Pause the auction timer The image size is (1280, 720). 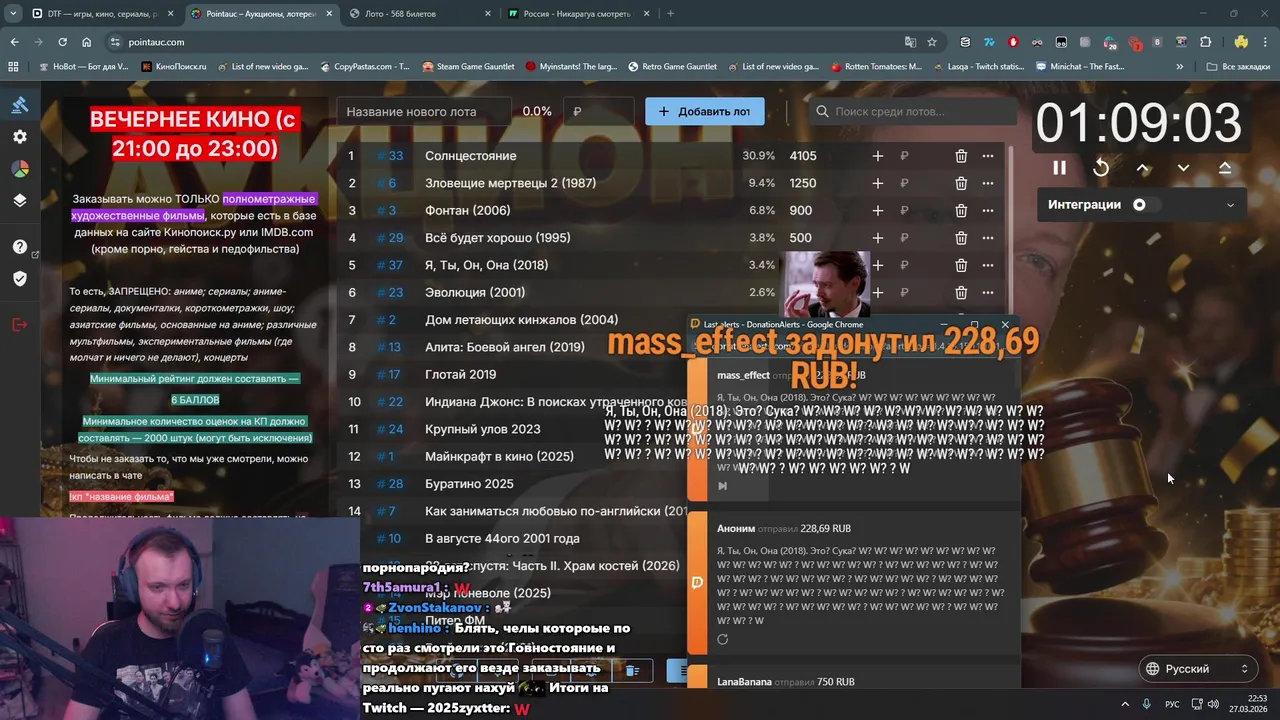coord(1059,168)
